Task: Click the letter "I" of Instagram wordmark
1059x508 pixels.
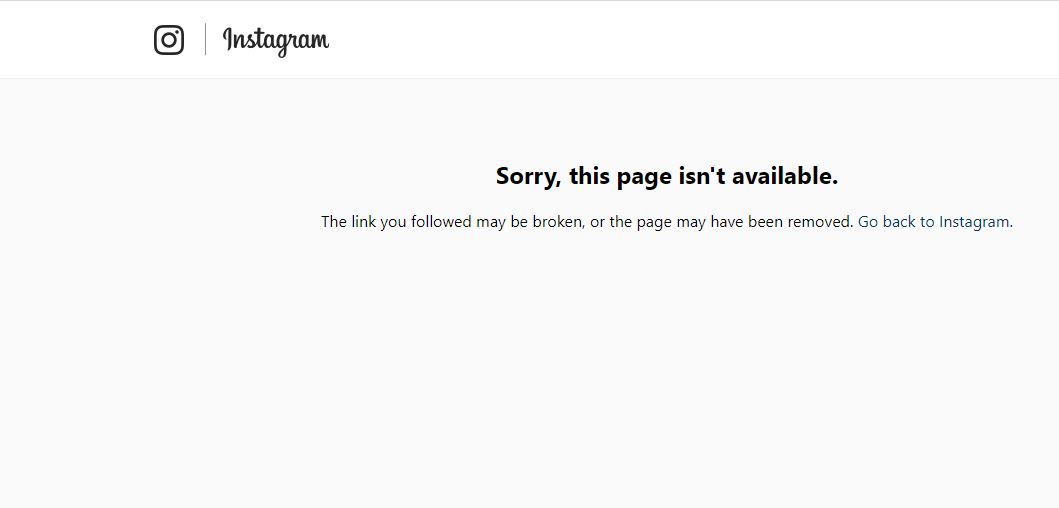Action: click(x=228, y=39)
